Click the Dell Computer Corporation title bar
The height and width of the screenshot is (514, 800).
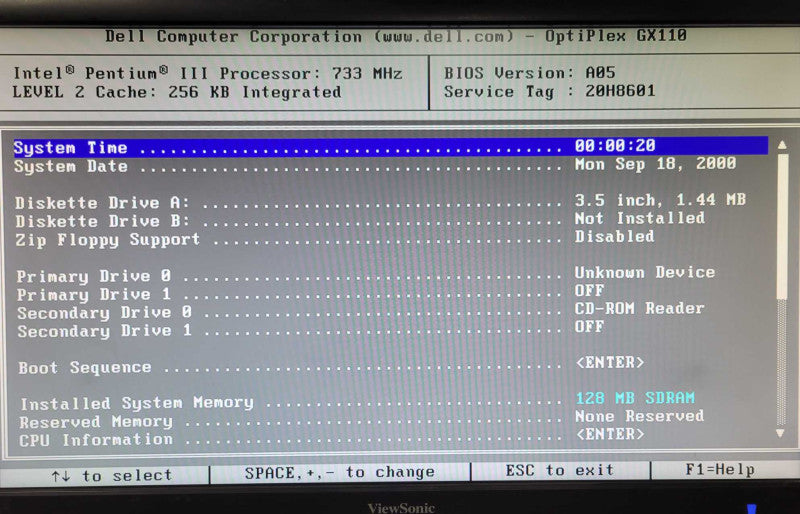396,36
